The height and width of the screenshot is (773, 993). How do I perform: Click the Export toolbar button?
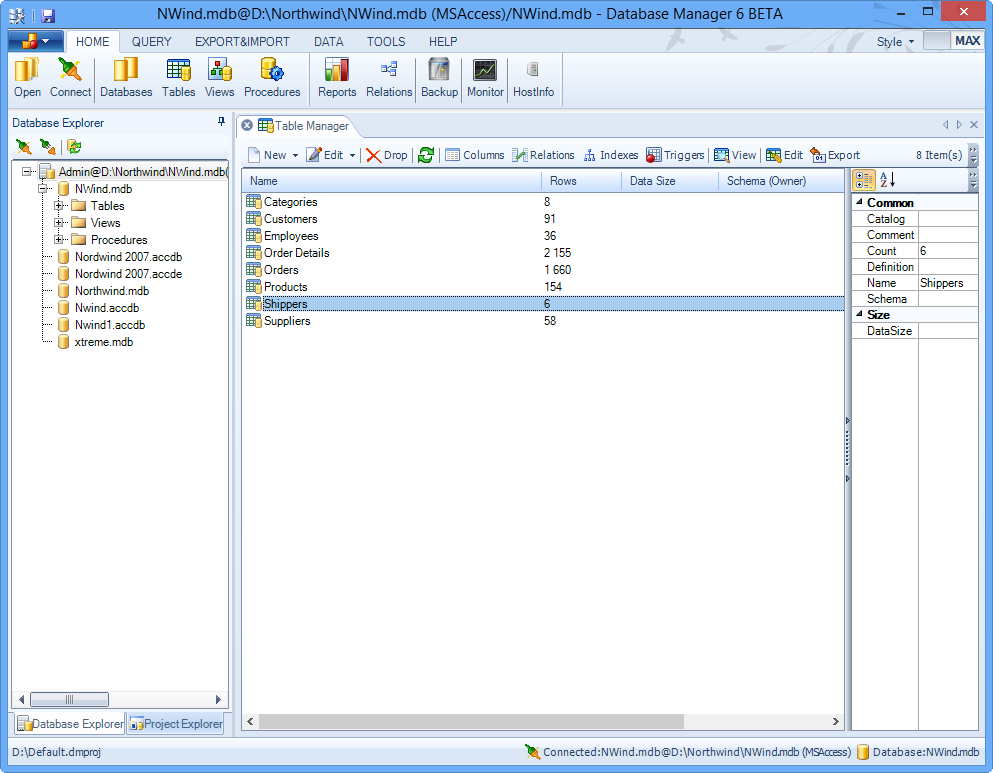[x=835, y=155]
